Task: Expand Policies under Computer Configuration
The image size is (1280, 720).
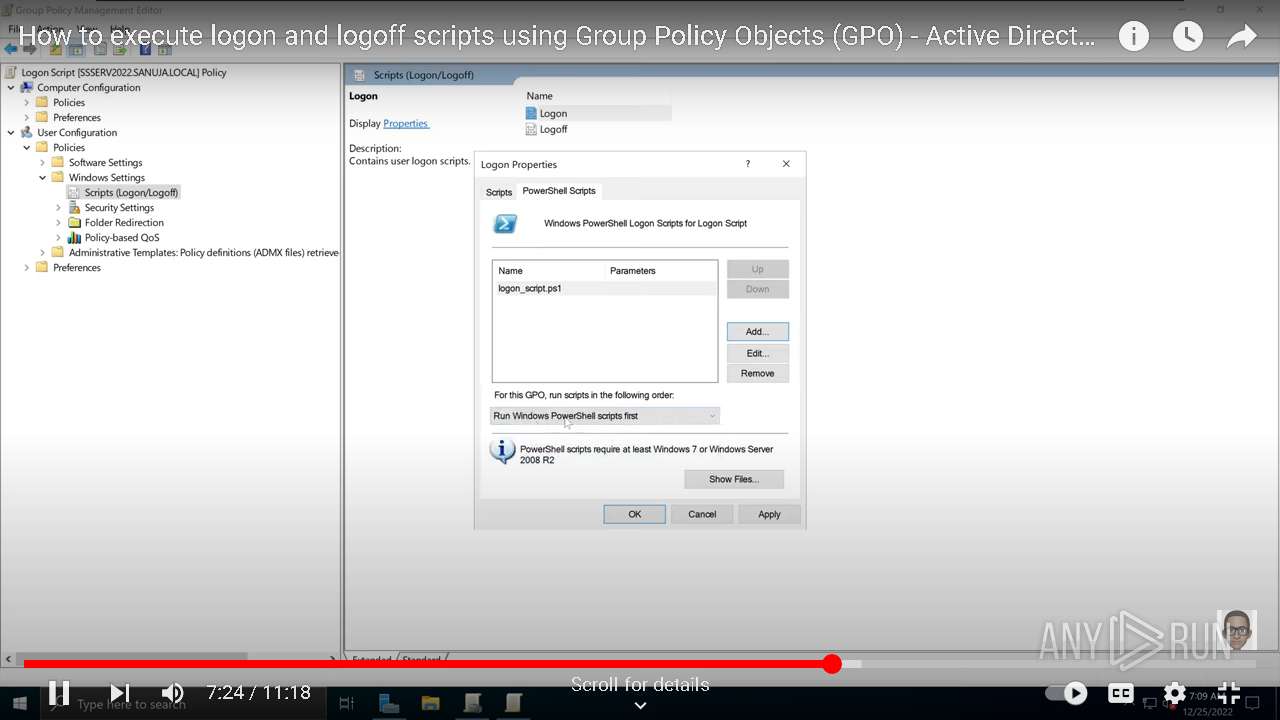Action: (27, 102)
